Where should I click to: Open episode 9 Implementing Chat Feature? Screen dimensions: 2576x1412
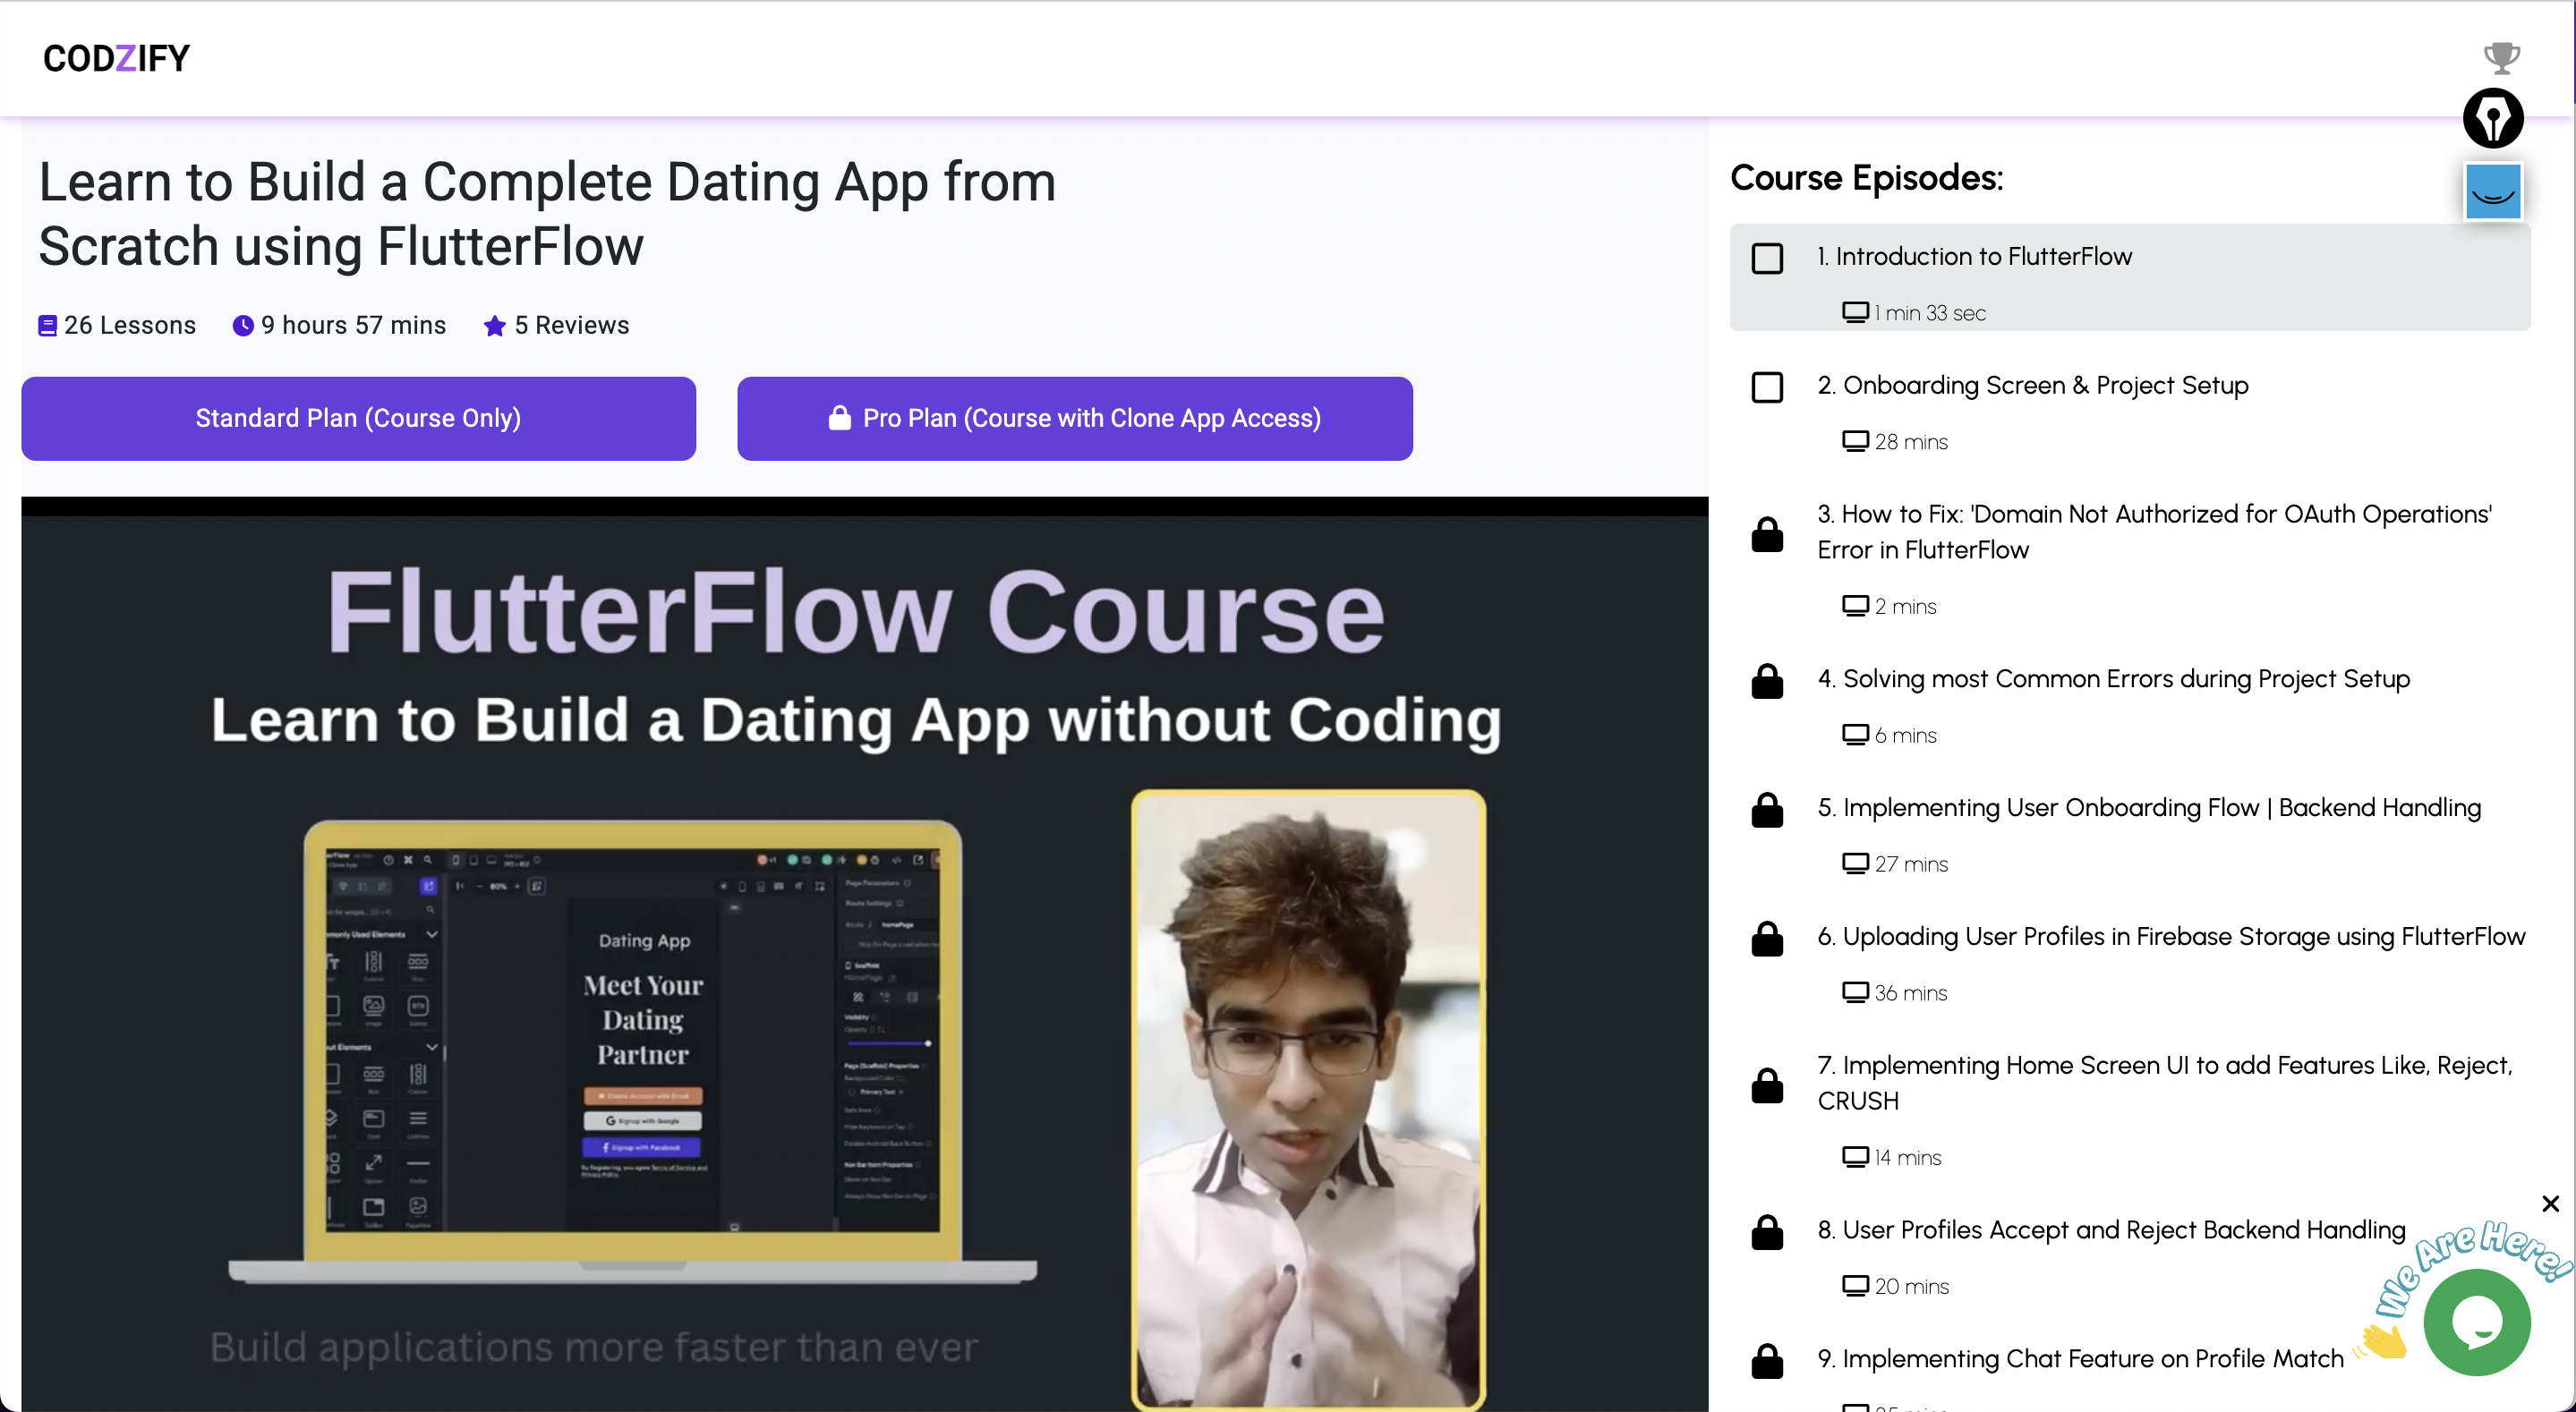(2080, 1358)
